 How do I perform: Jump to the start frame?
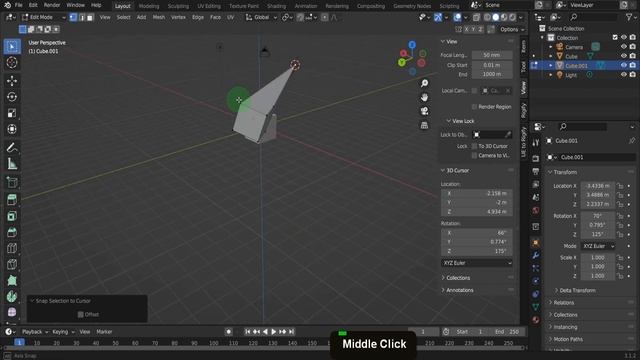[x=247, y=332]
